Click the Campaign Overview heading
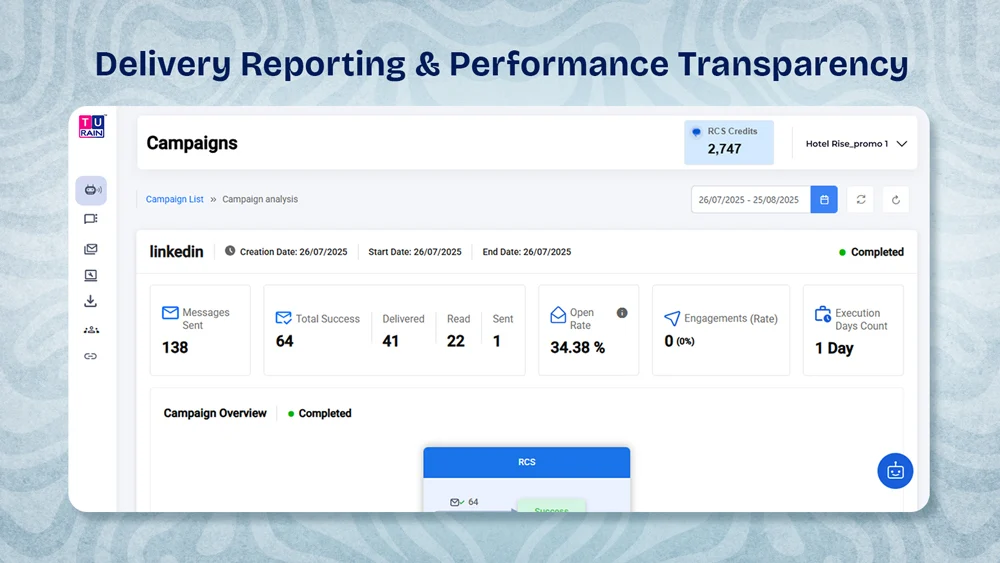Screen dimensions: 1000x563 click(x=215, y=413)
